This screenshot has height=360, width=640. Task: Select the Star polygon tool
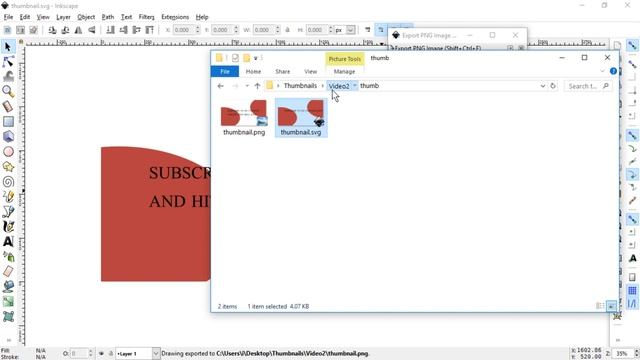point(8,167)
